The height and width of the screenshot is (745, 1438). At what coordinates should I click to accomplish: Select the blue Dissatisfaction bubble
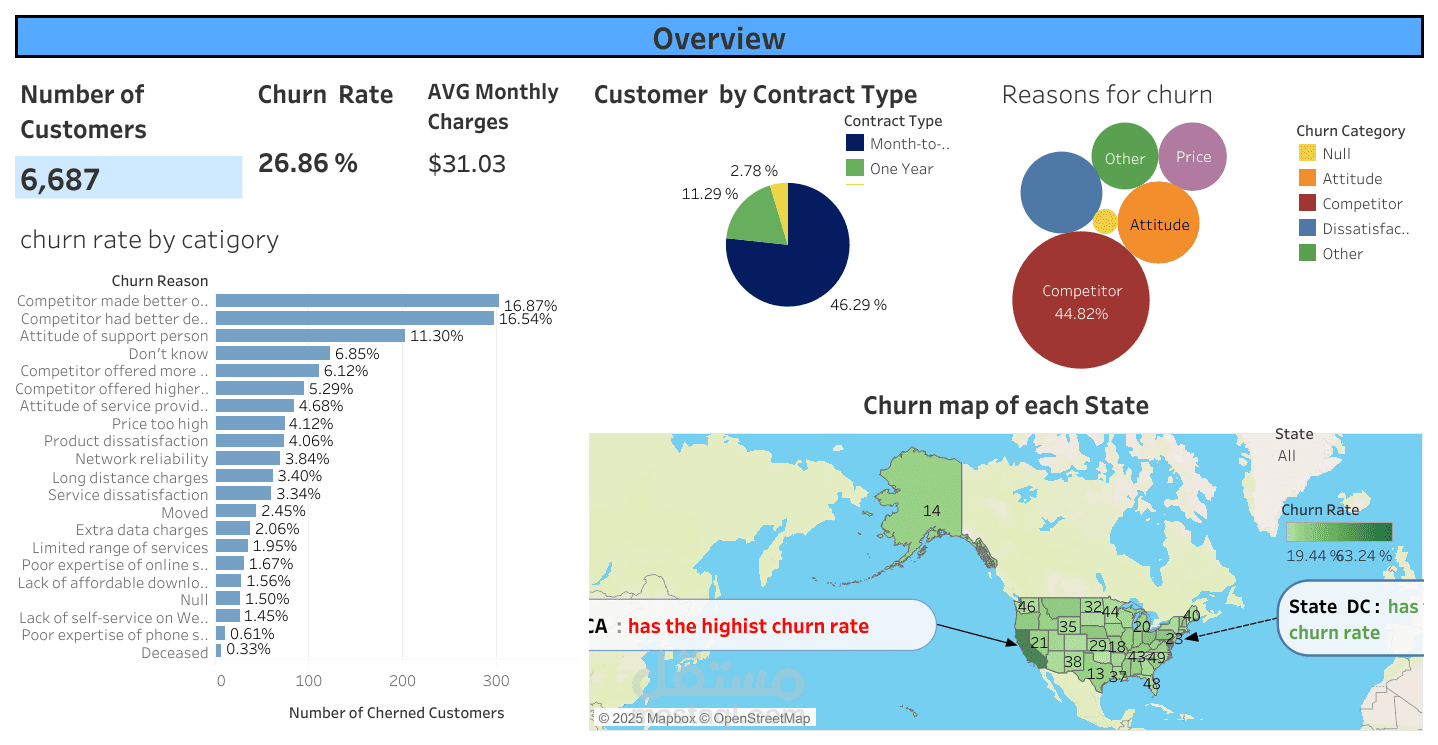1061,192
